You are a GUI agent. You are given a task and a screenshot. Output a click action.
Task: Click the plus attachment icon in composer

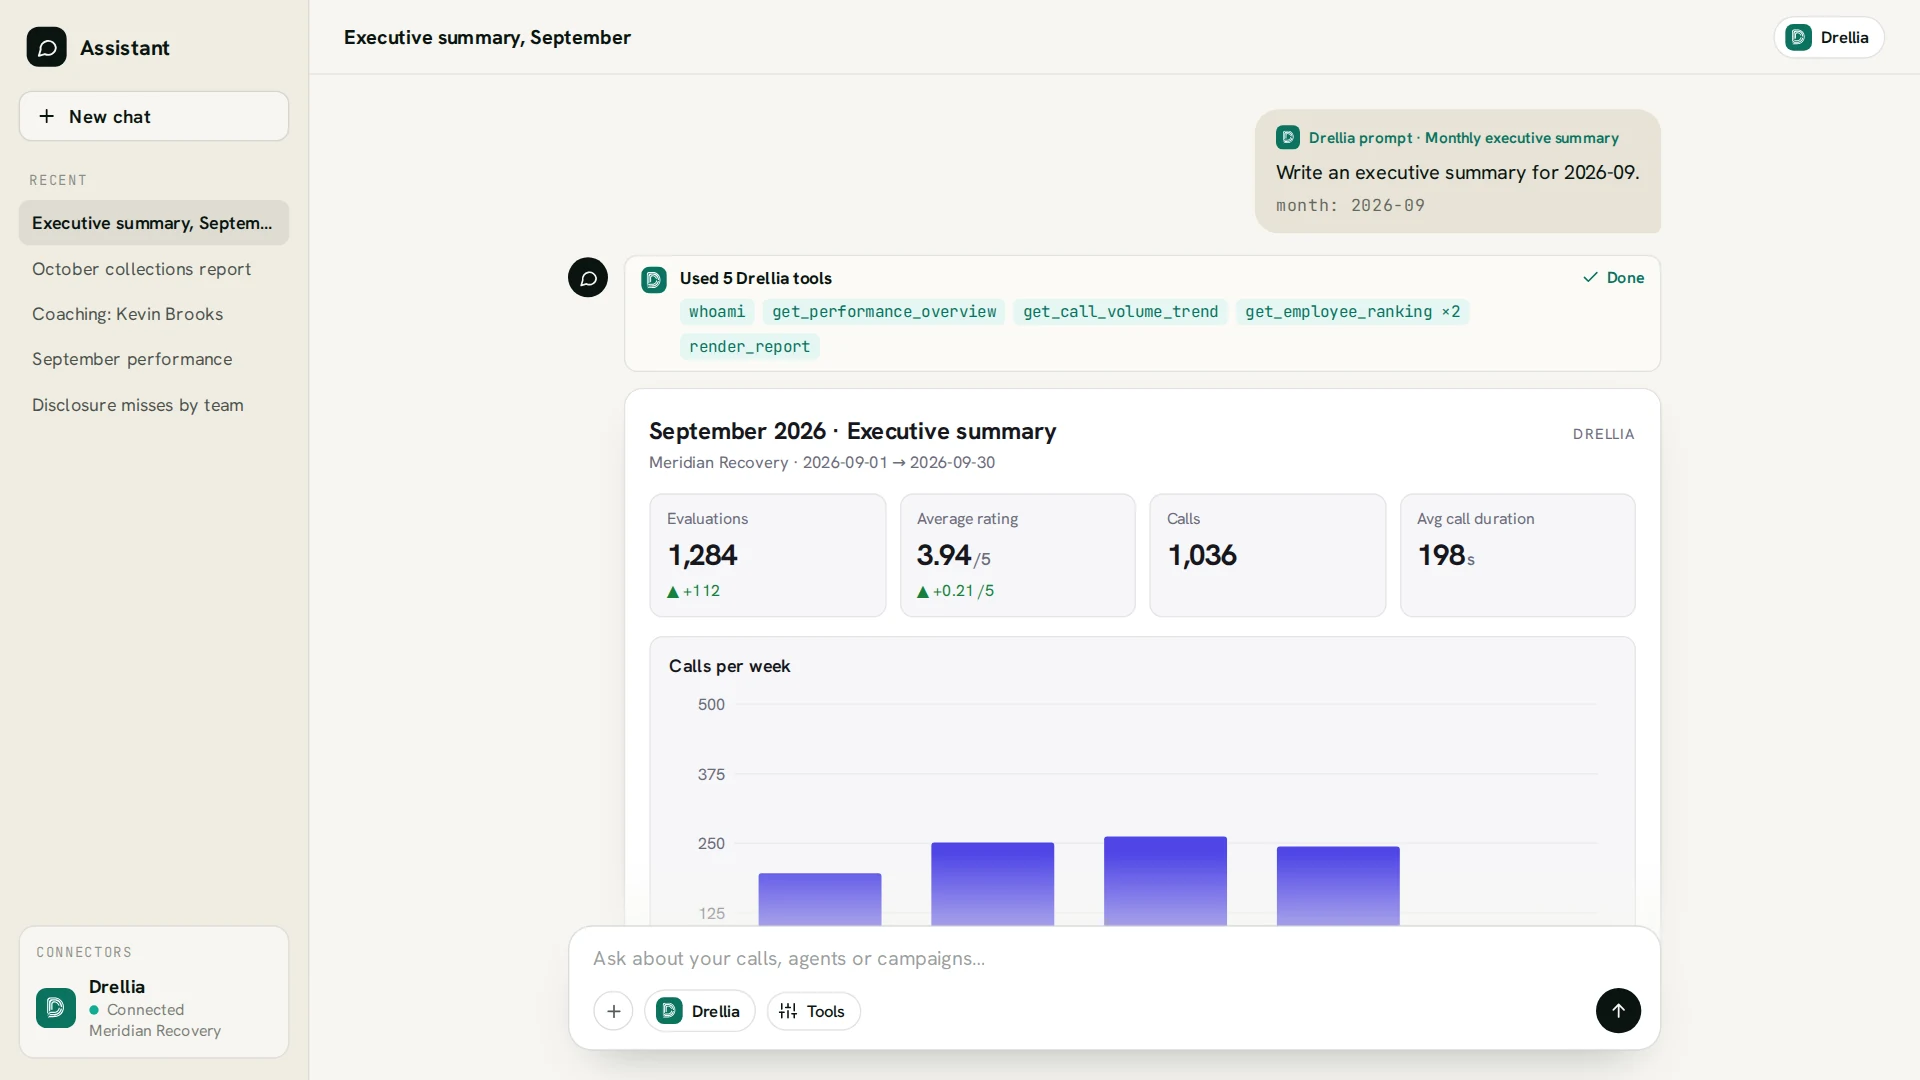pos(613,1011)
